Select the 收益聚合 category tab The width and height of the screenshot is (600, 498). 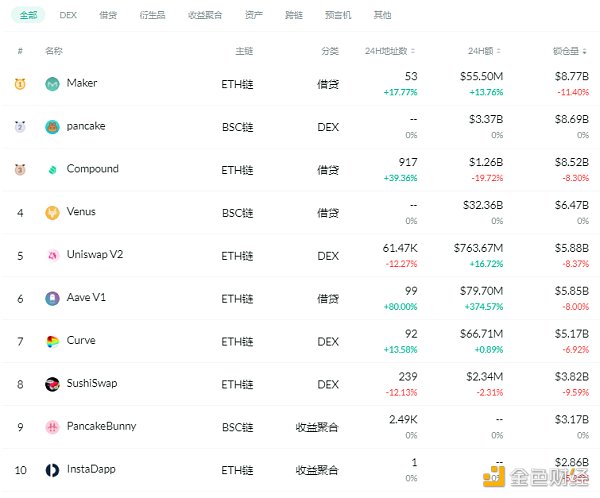pos(205,15)
